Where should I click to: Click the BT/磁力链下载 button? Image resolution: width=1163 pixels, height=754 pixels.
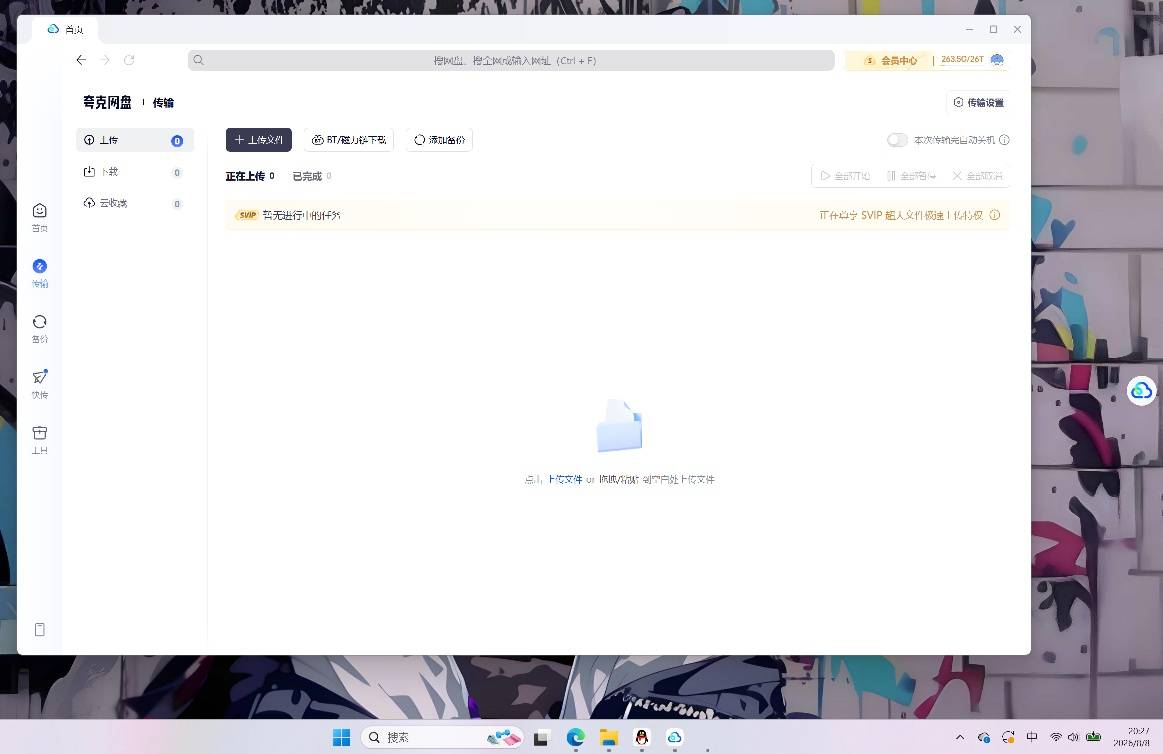[349, 139]
